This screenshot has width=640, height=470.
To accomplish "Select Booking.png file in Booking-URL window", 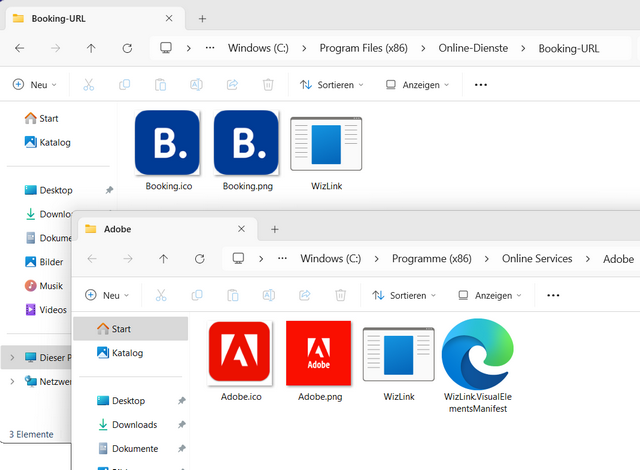I will [247, 150].
